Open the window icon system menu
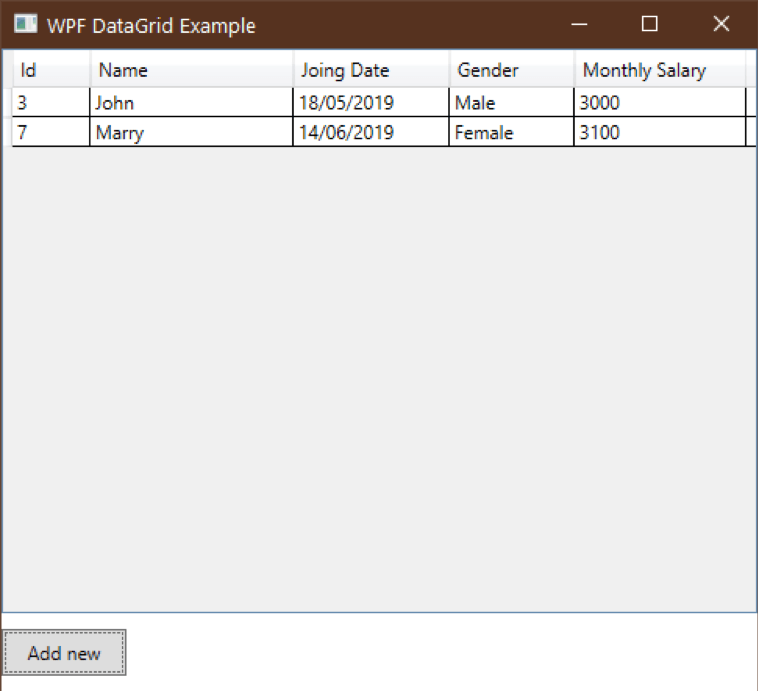The width and height of the screenshot is (758, 691). pos(26,24)
